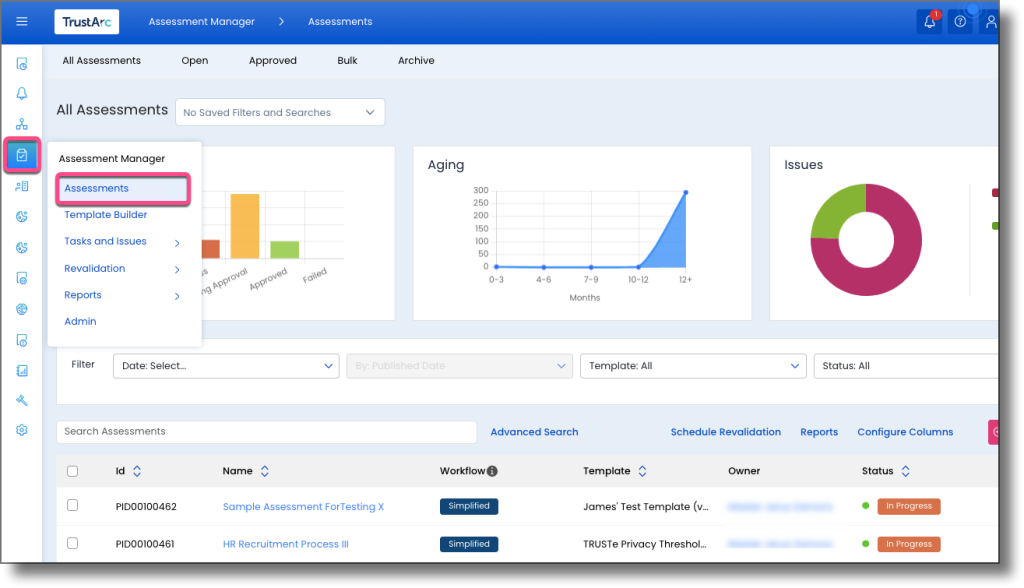This screenshot has width=1024, height=588.
Task: Open the help question mark icon
Action: (960, 22)
